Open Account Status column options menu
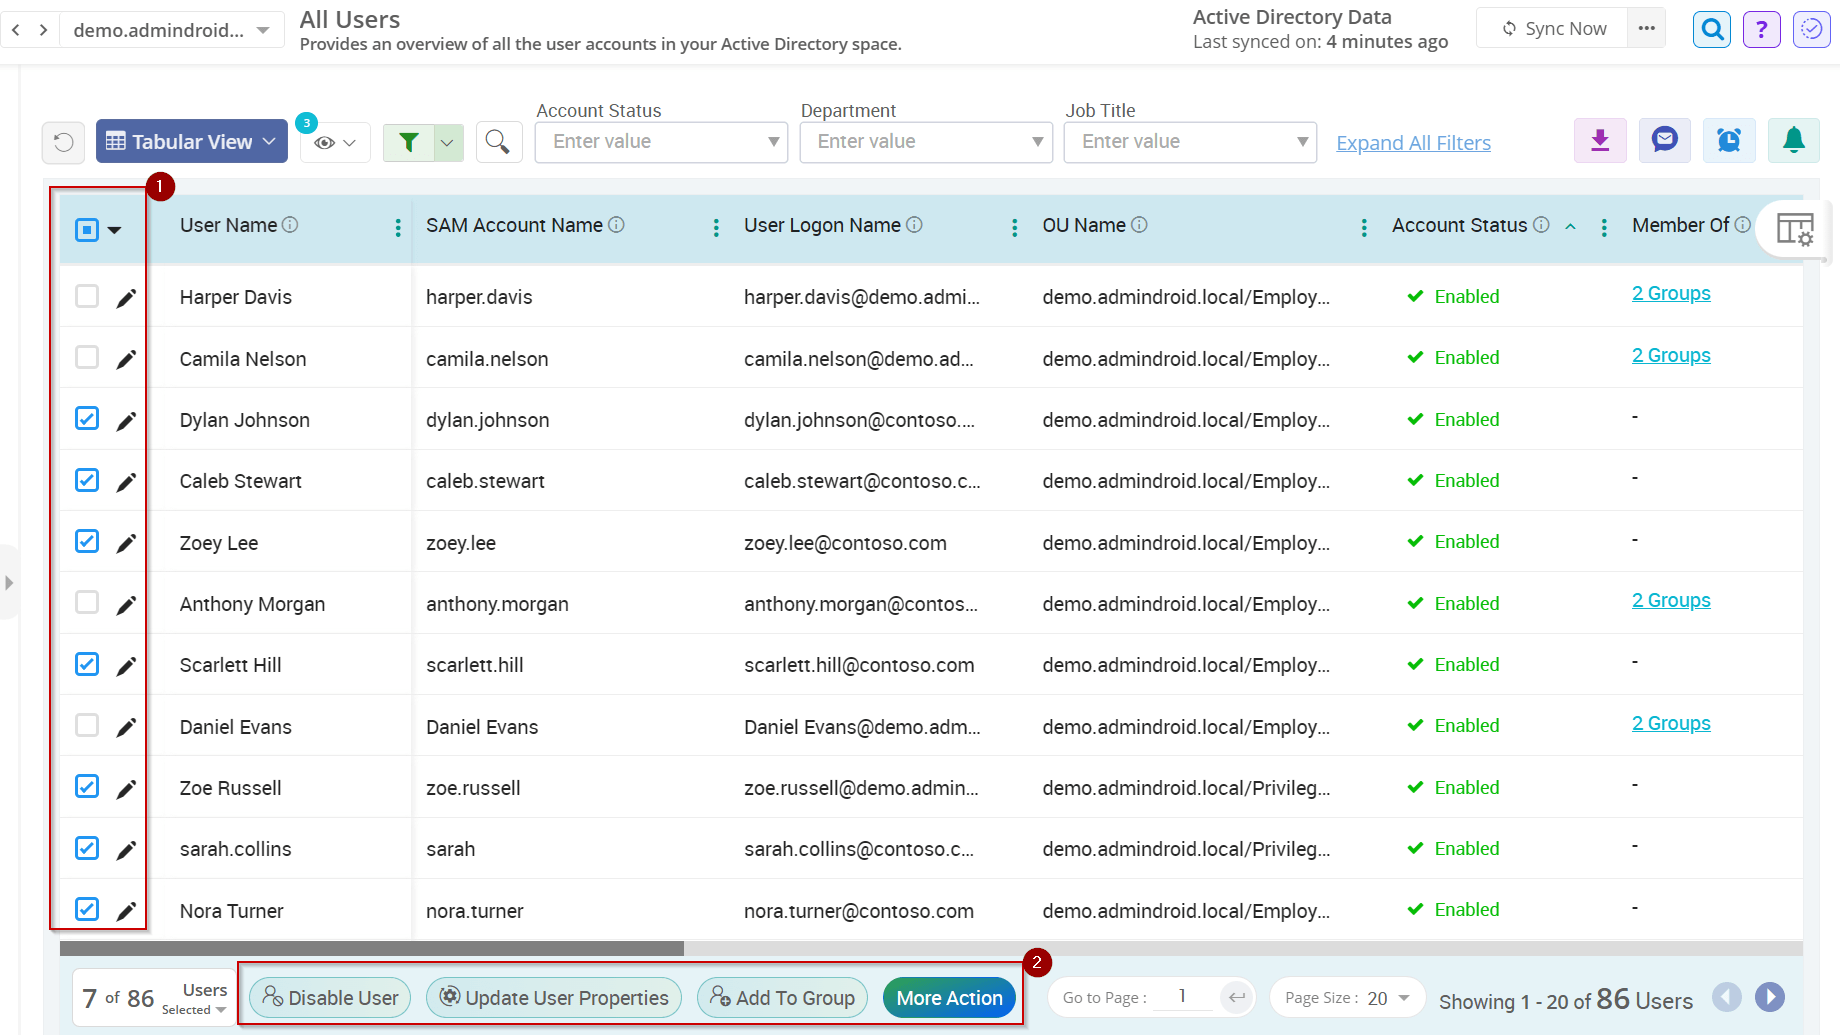 click(x=1604, y=228)
